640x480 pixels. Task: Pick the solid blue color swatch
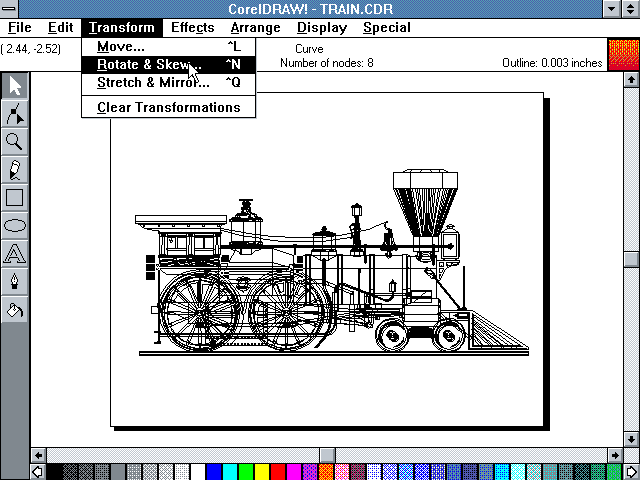(214, 472)
